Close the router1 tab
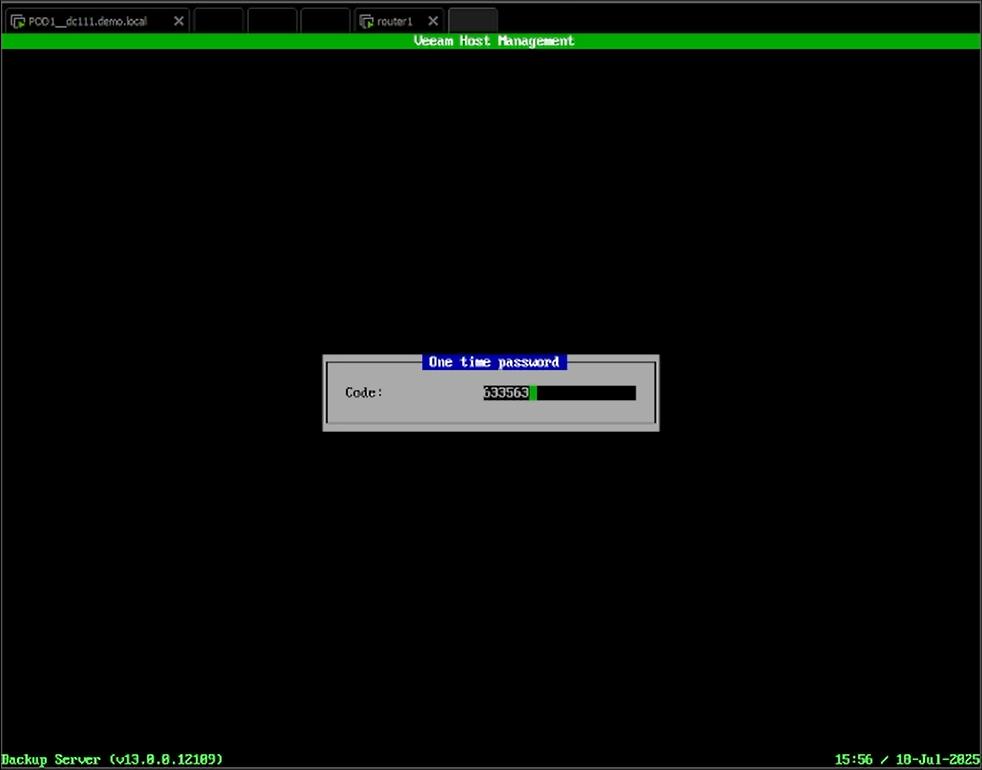Image resolution: width=982 pixels, height=770 pixels. tap(433, 21)
